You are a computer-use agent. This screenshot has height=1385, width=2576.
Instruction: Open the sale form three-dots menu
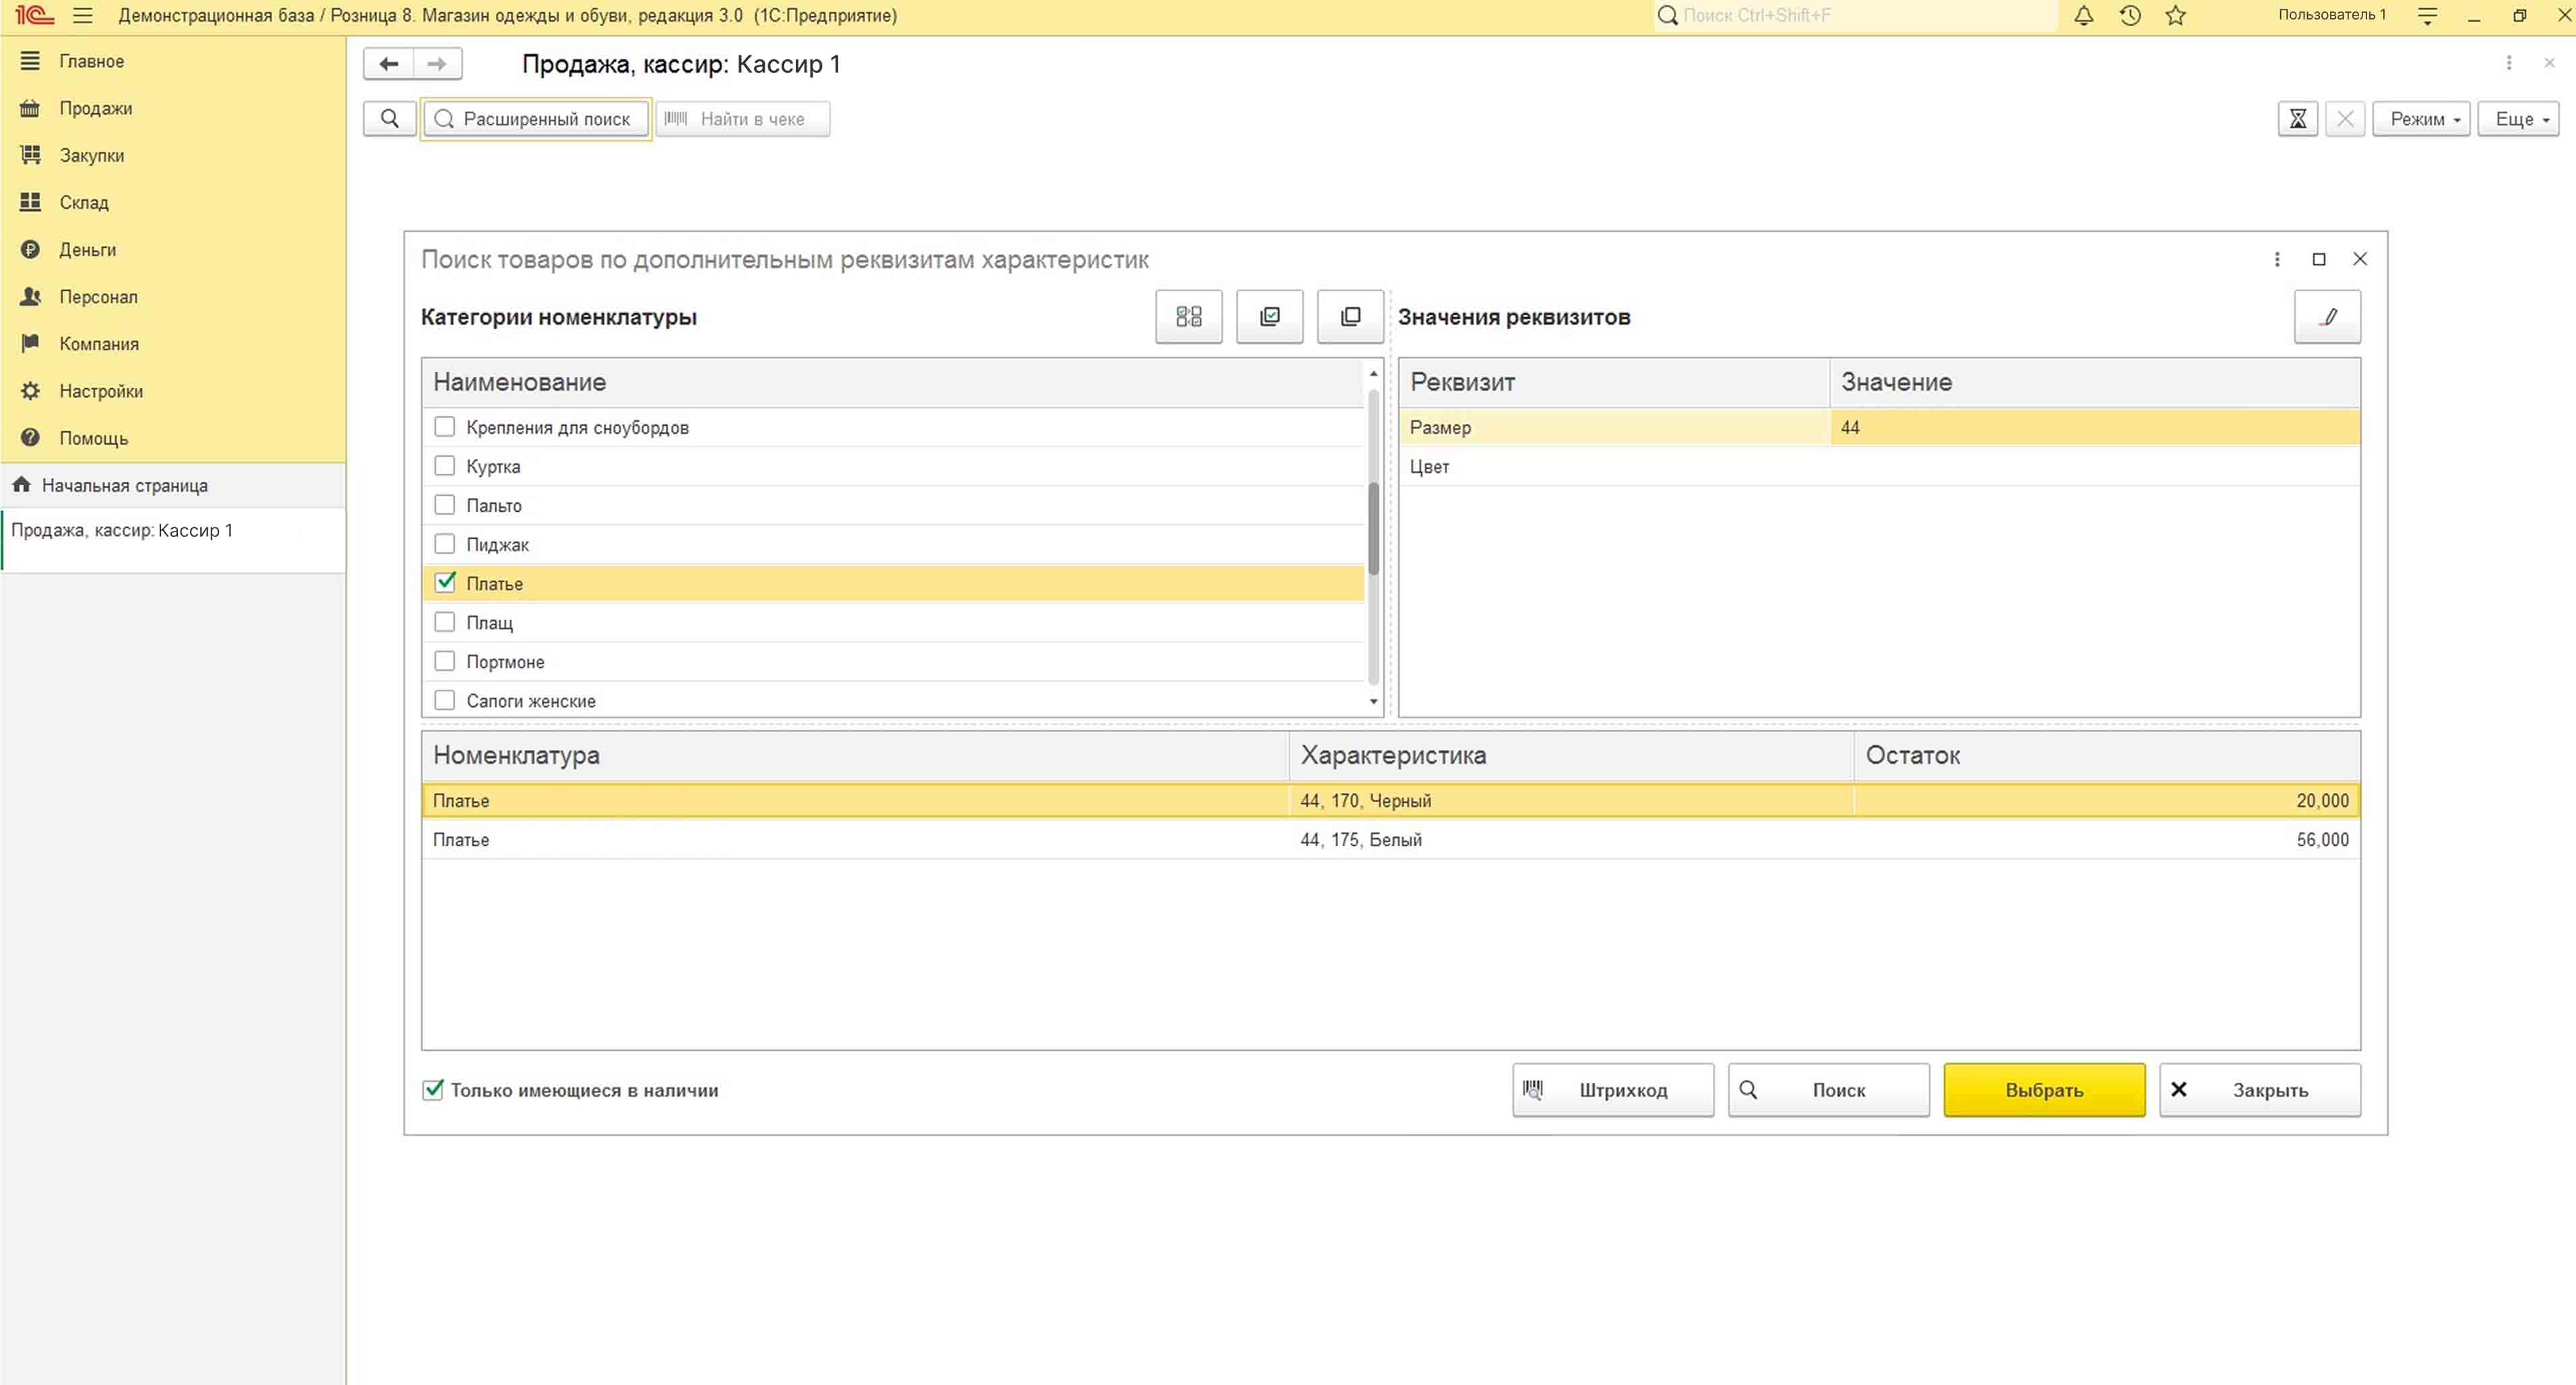pyautogui.click(x=2508, y=63)
